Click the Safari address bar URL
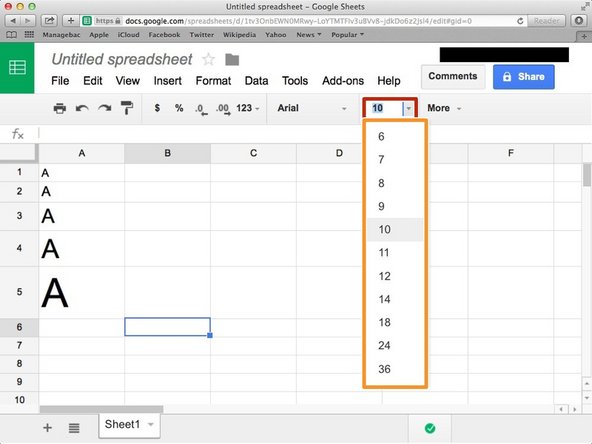The height and width of the screenshot is (444, 592). 298,21
